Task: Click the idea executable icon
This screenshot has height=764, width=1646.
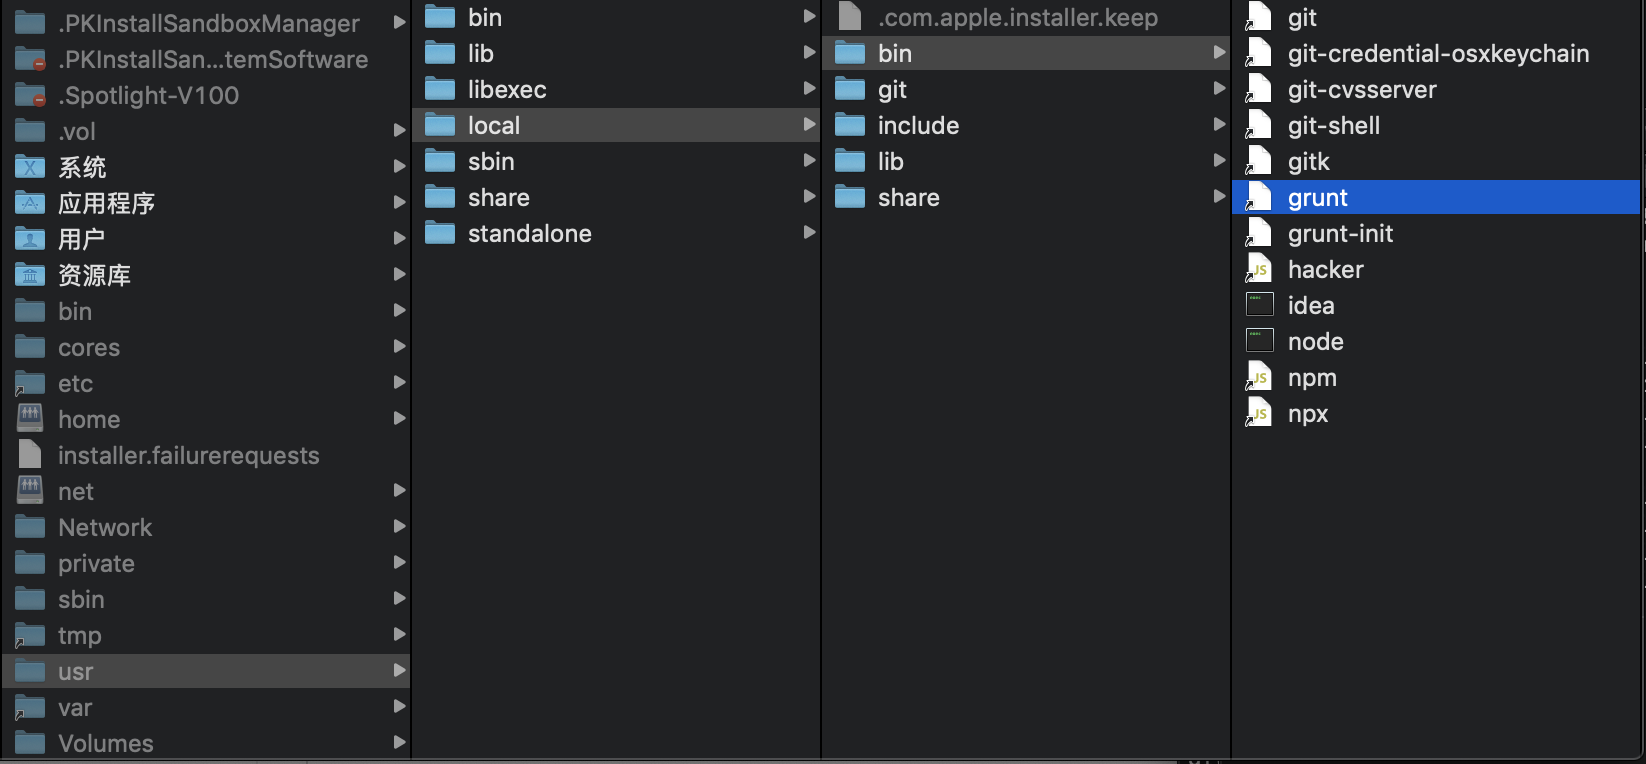Action: 1260,304
